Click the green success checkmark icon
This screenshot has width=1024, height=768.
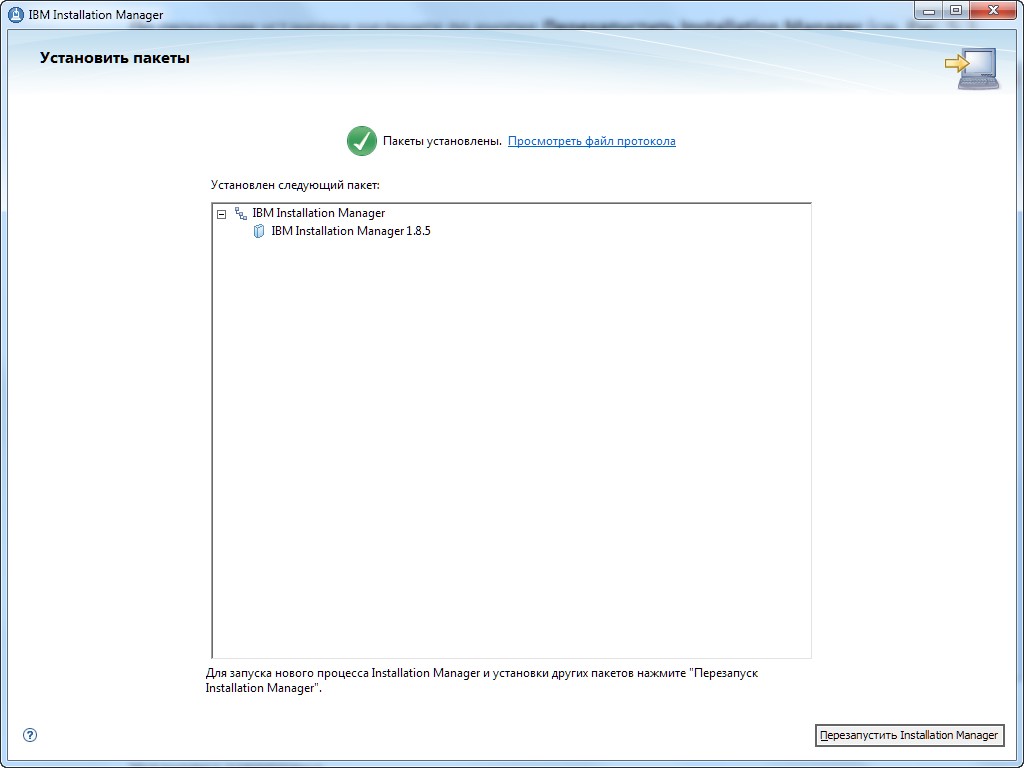[362, 141]
